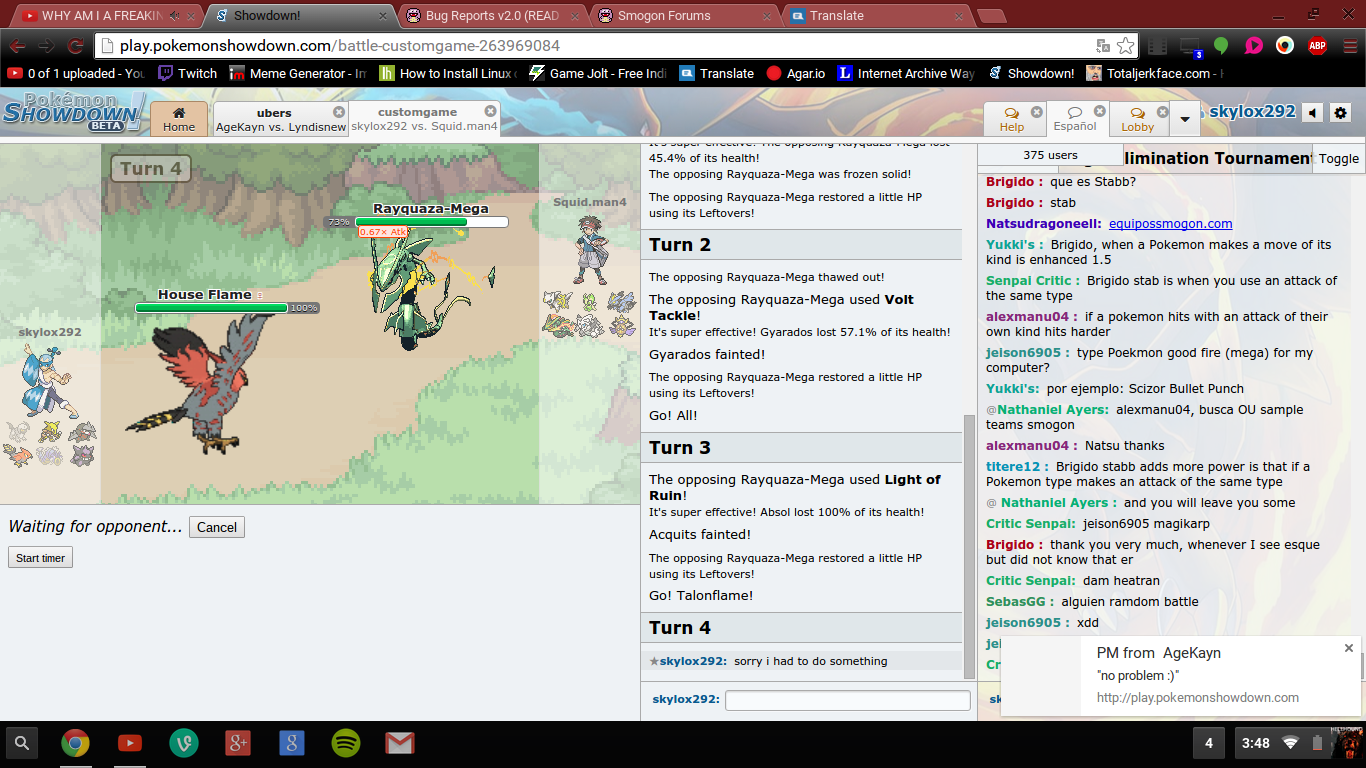
Task: Open Showdown options gear icon
Action: (x=1341, y=113)
